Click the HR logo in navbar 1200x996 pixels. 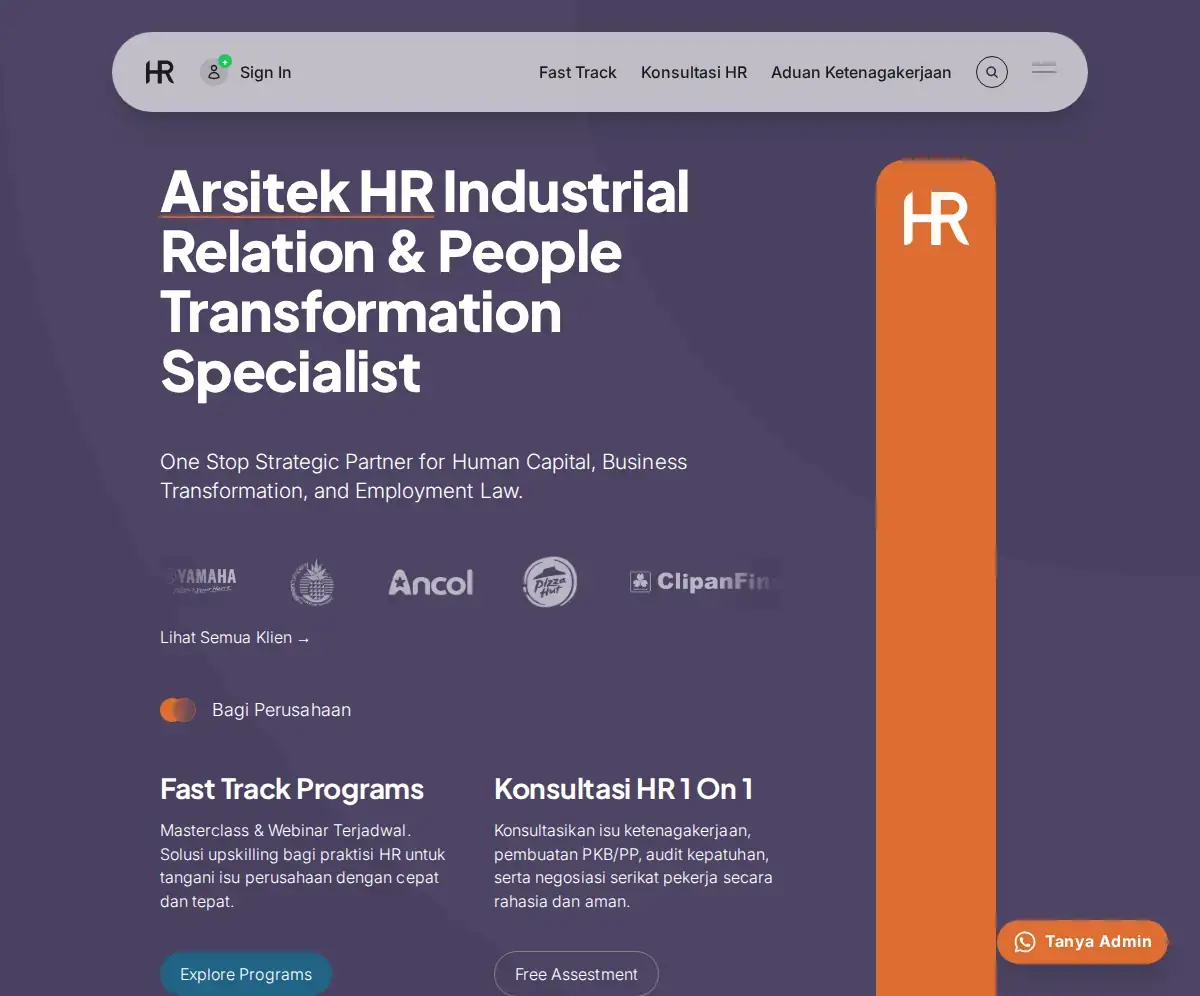click(160, 72)
